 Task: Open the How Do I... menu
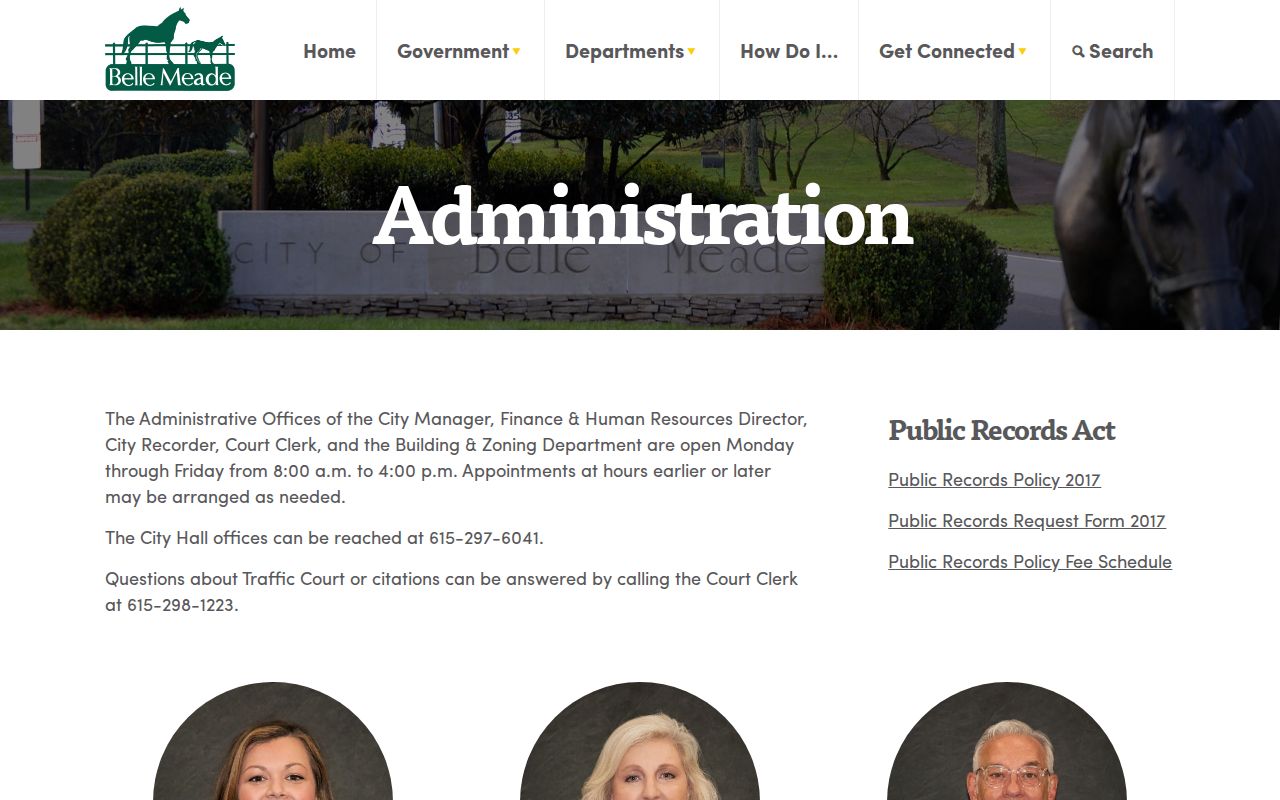pos(789,51)
